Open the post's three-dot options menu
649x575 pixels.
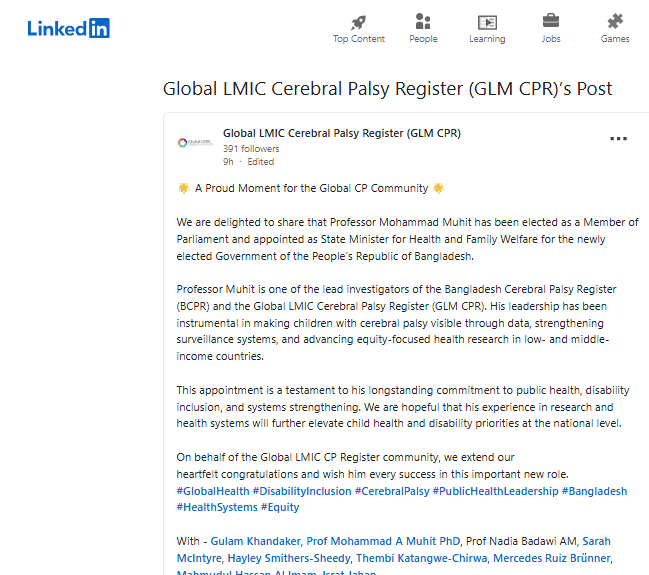point(619,139)
